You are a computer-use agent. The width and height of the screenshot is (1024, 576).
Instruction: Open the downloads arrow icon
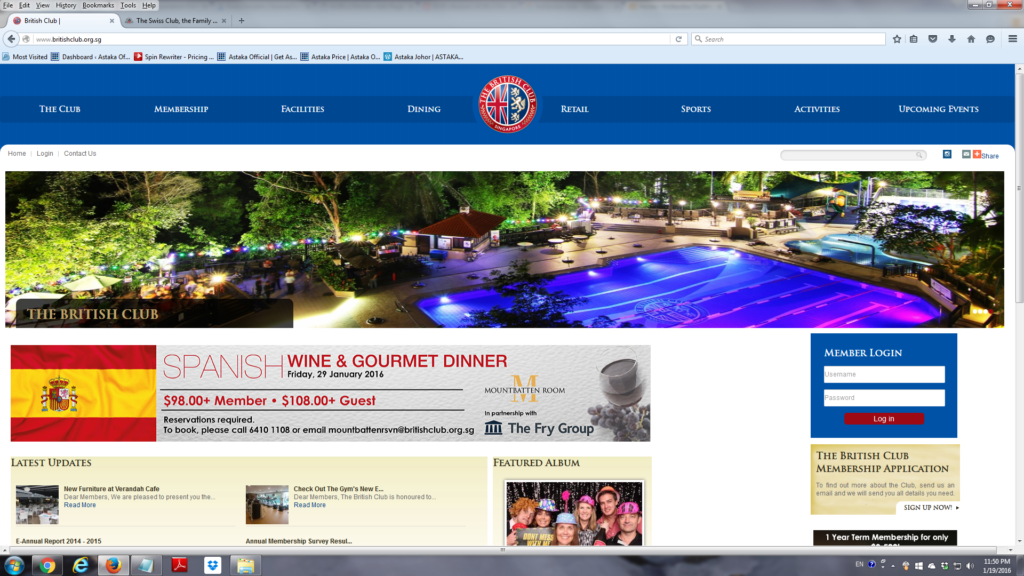coord(952,39)
